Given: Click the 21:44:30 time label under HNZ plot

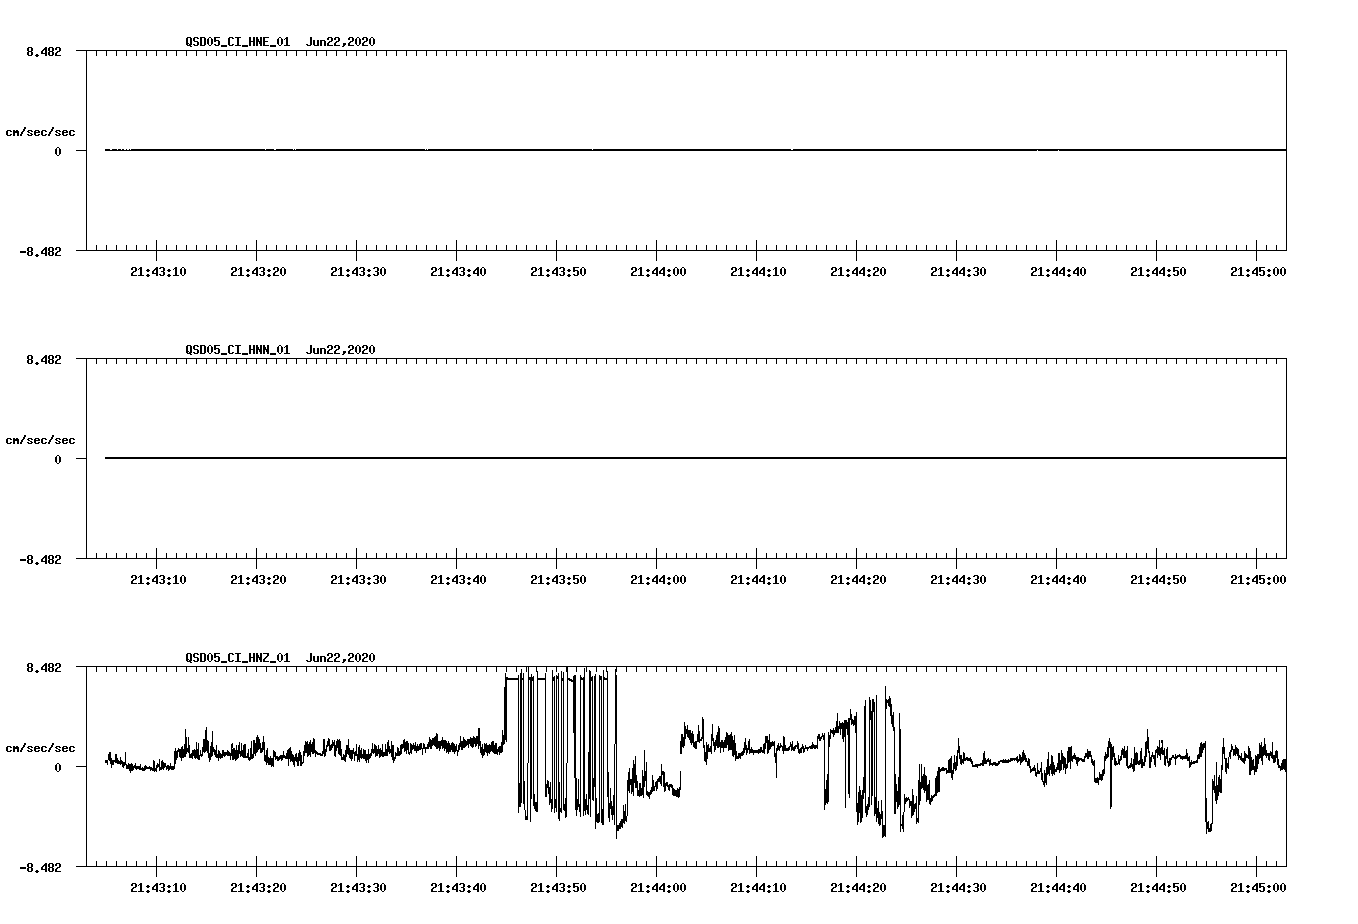Looking at the screenshot, I should click(958, 888).
